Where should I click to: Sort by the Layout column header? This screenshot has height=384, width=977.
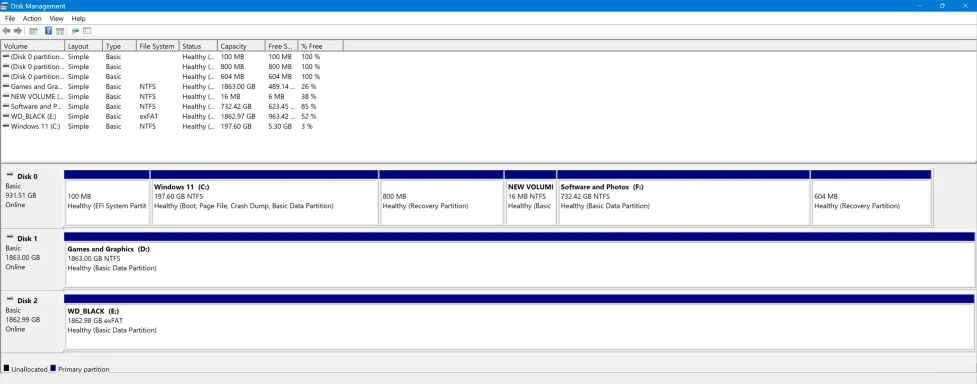pos(83,46)
